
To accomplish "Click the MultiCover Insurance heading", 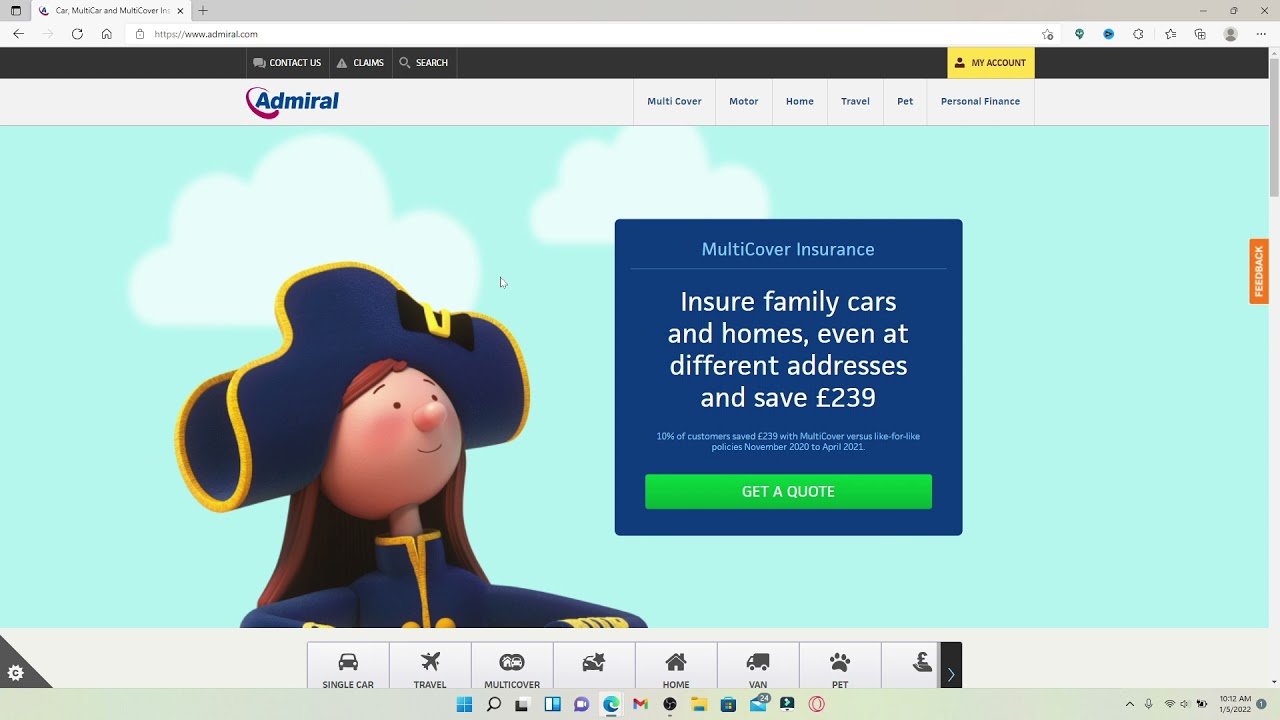I will [788, 249].
